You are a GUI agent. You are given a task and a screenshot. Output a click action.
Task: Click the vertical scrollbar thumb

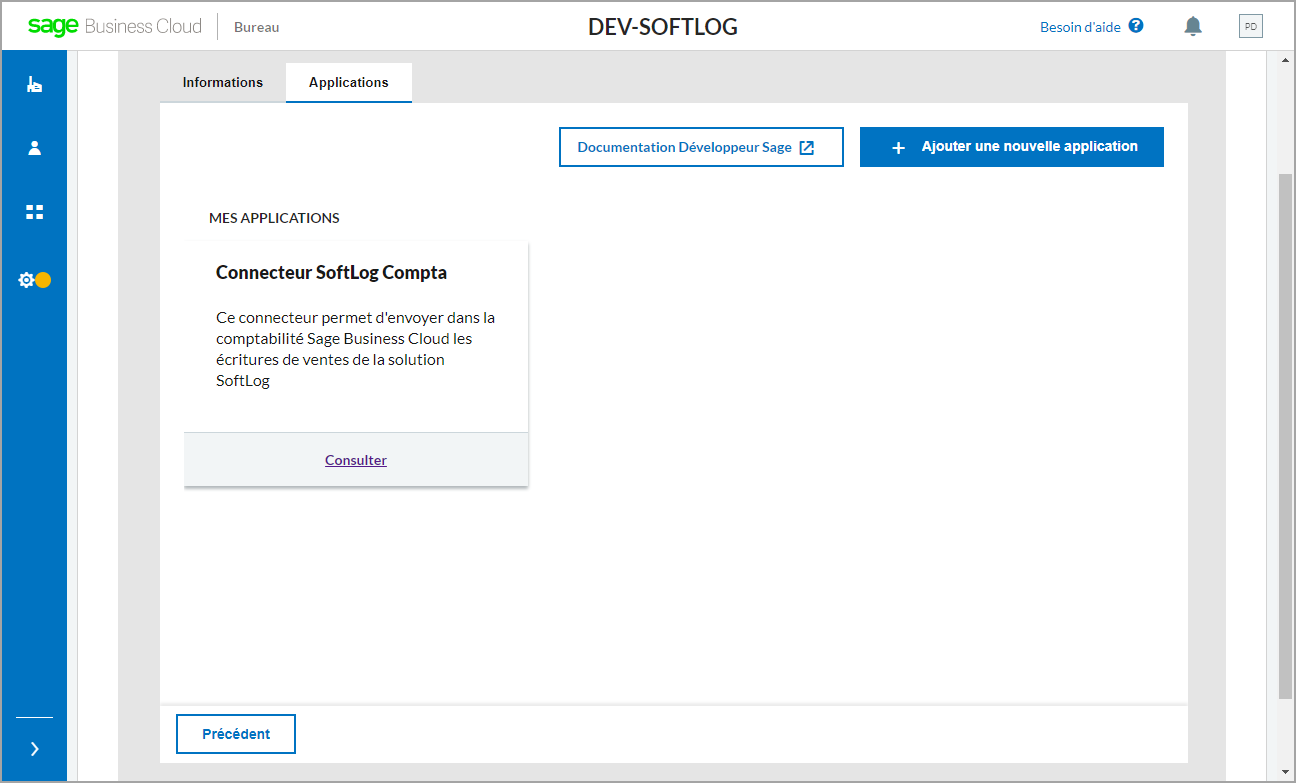tap(1285, 435)
